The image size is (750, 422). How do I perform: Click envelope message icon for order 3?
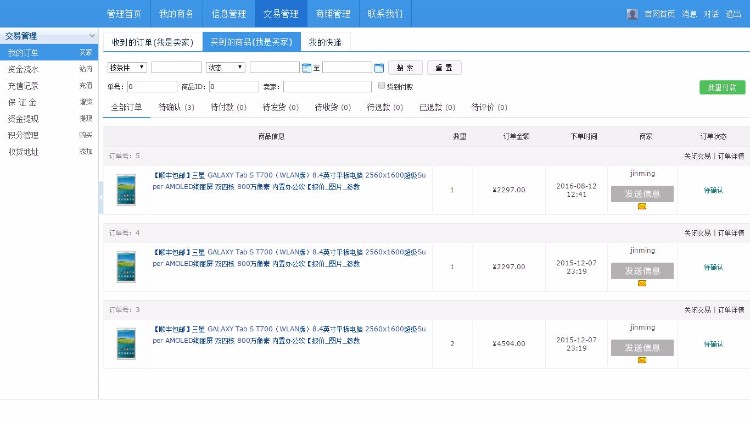(x=642, y=360)
